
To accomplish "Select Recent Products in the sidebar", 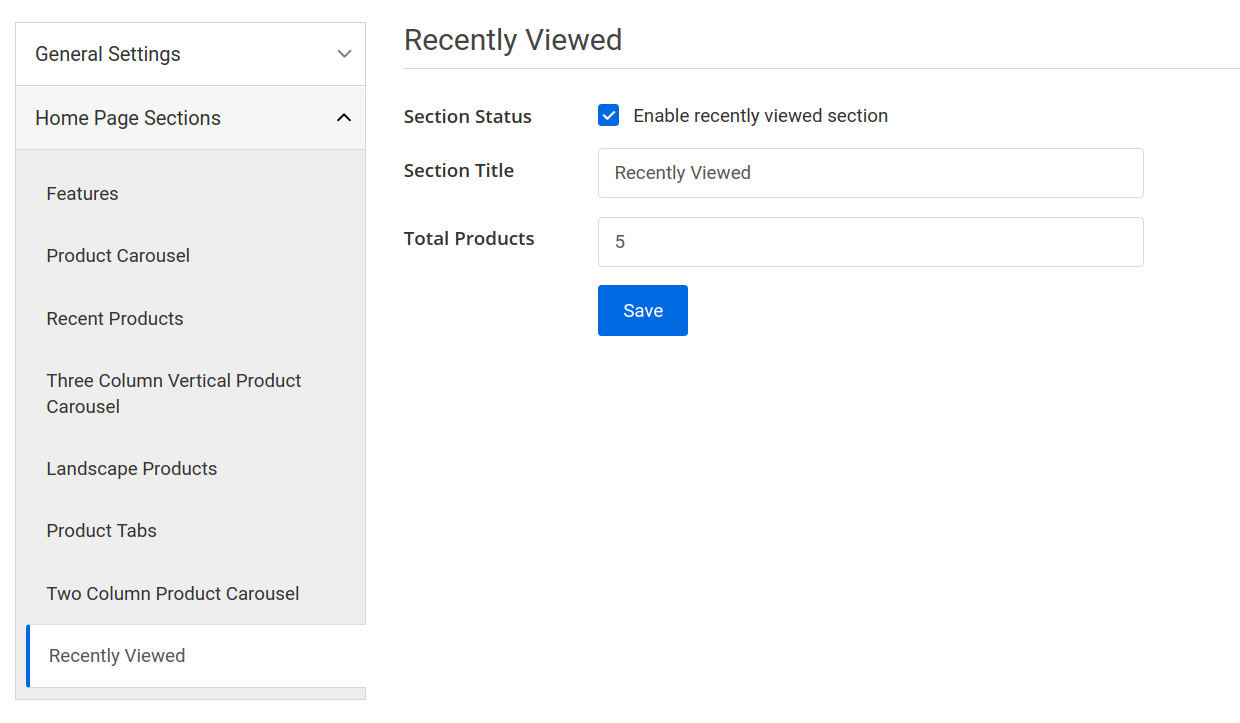I will coord(114,318).
